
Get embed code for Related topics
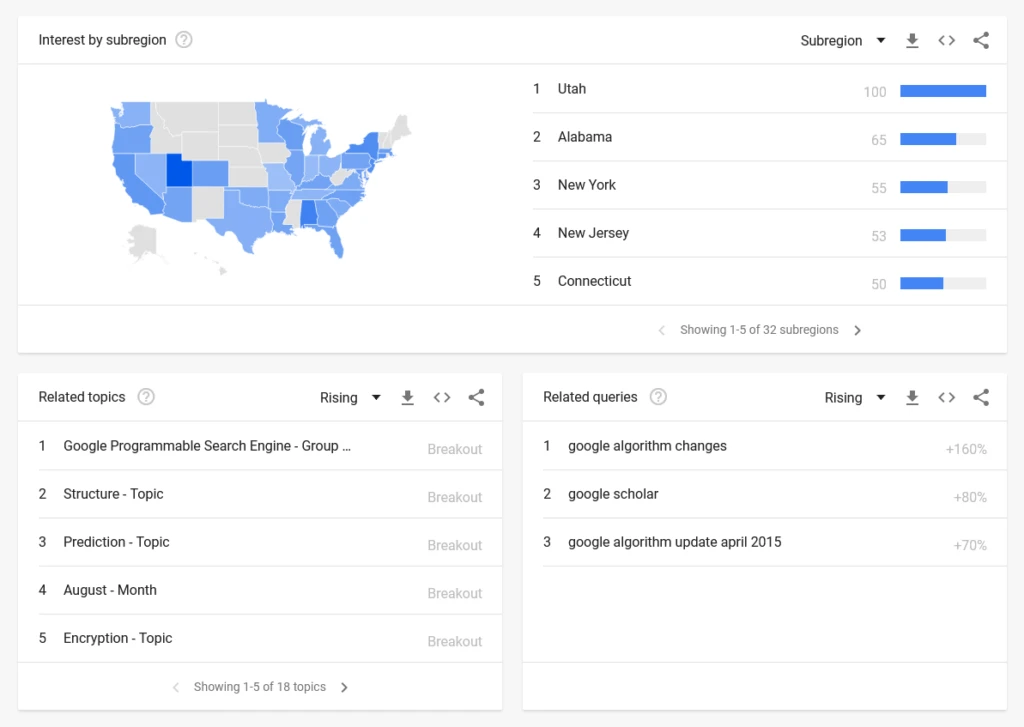click(x=442, y=398)
